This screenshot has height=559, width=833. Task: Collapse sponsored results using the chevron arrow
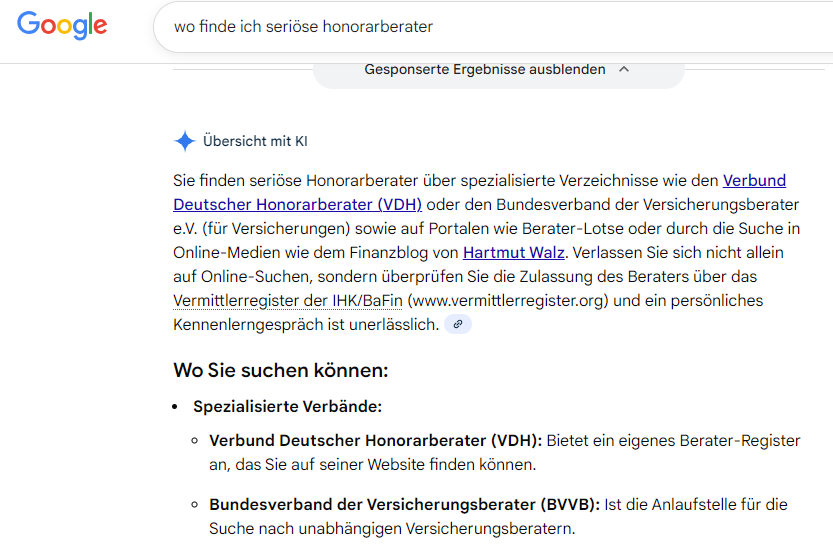pos(624,70)
